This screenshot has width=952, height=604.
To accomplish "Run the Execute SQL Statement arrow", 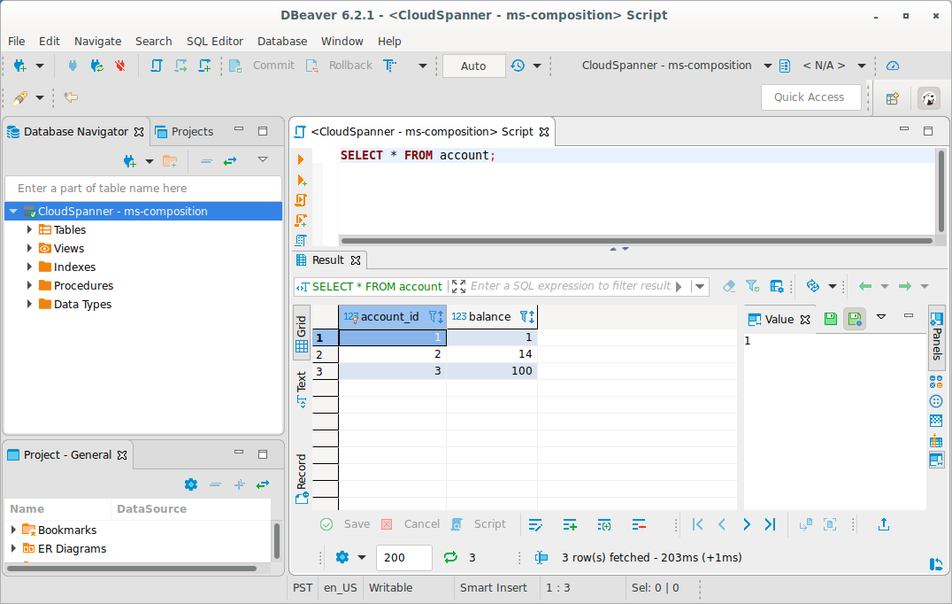I will click(301, 160).
